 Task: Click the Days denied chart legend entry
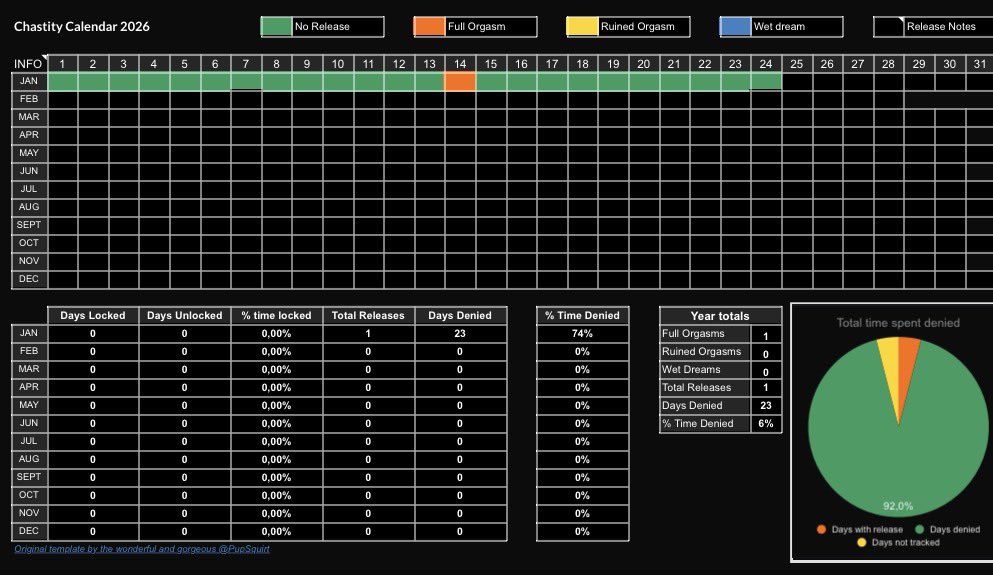coord(947,529)
